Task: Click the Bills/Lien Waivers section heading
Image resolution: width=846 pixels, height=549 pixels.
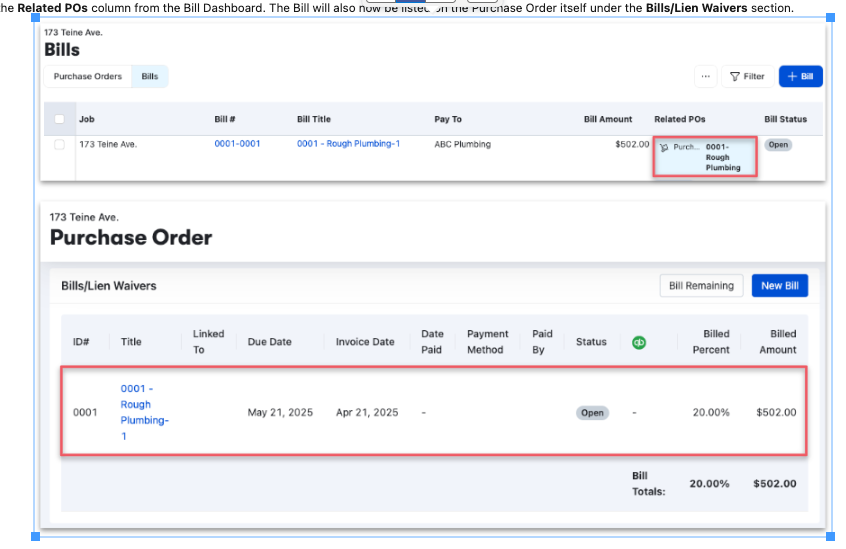Action: (x=108, y=286)
